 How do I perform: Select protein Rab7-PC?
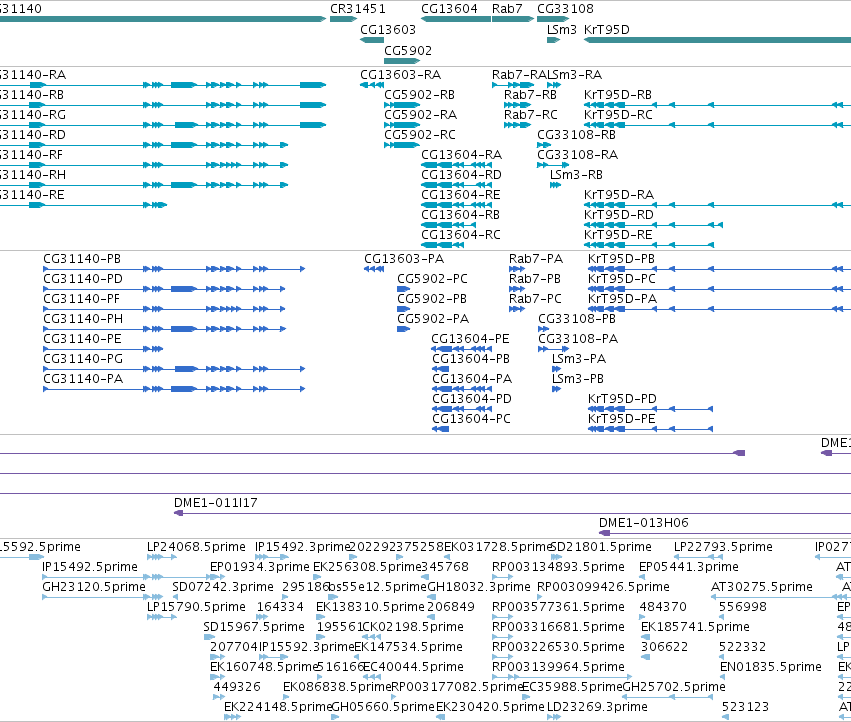[x=535, y=299]
